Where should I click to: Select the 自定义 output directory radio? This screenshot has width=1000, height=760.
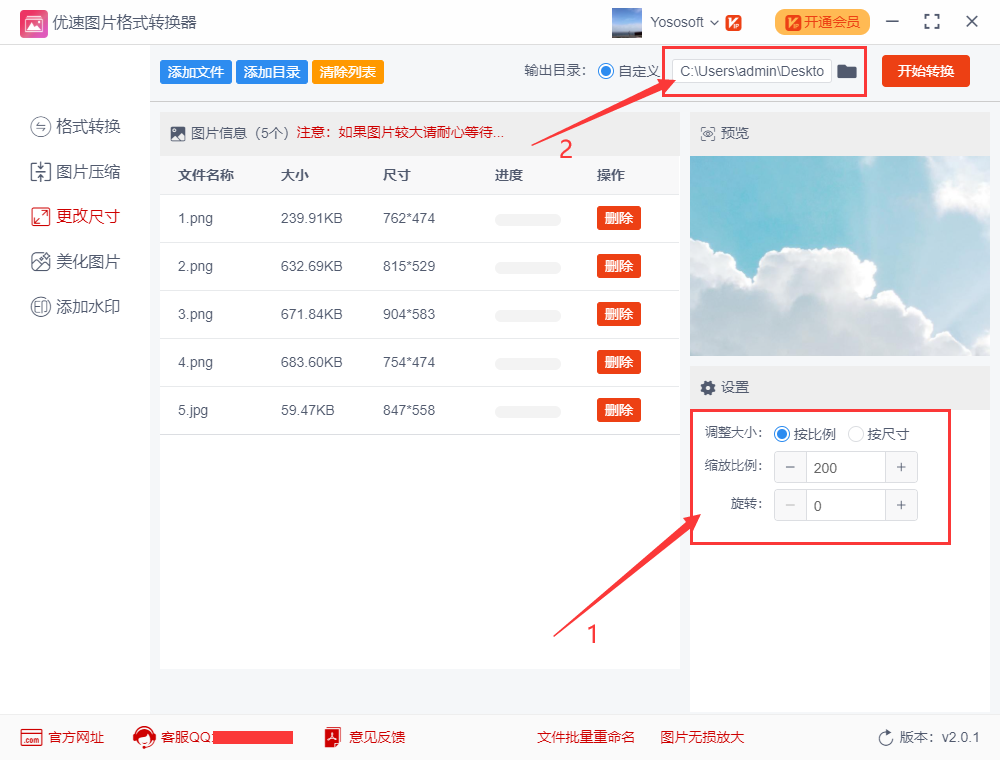(605, 71)
